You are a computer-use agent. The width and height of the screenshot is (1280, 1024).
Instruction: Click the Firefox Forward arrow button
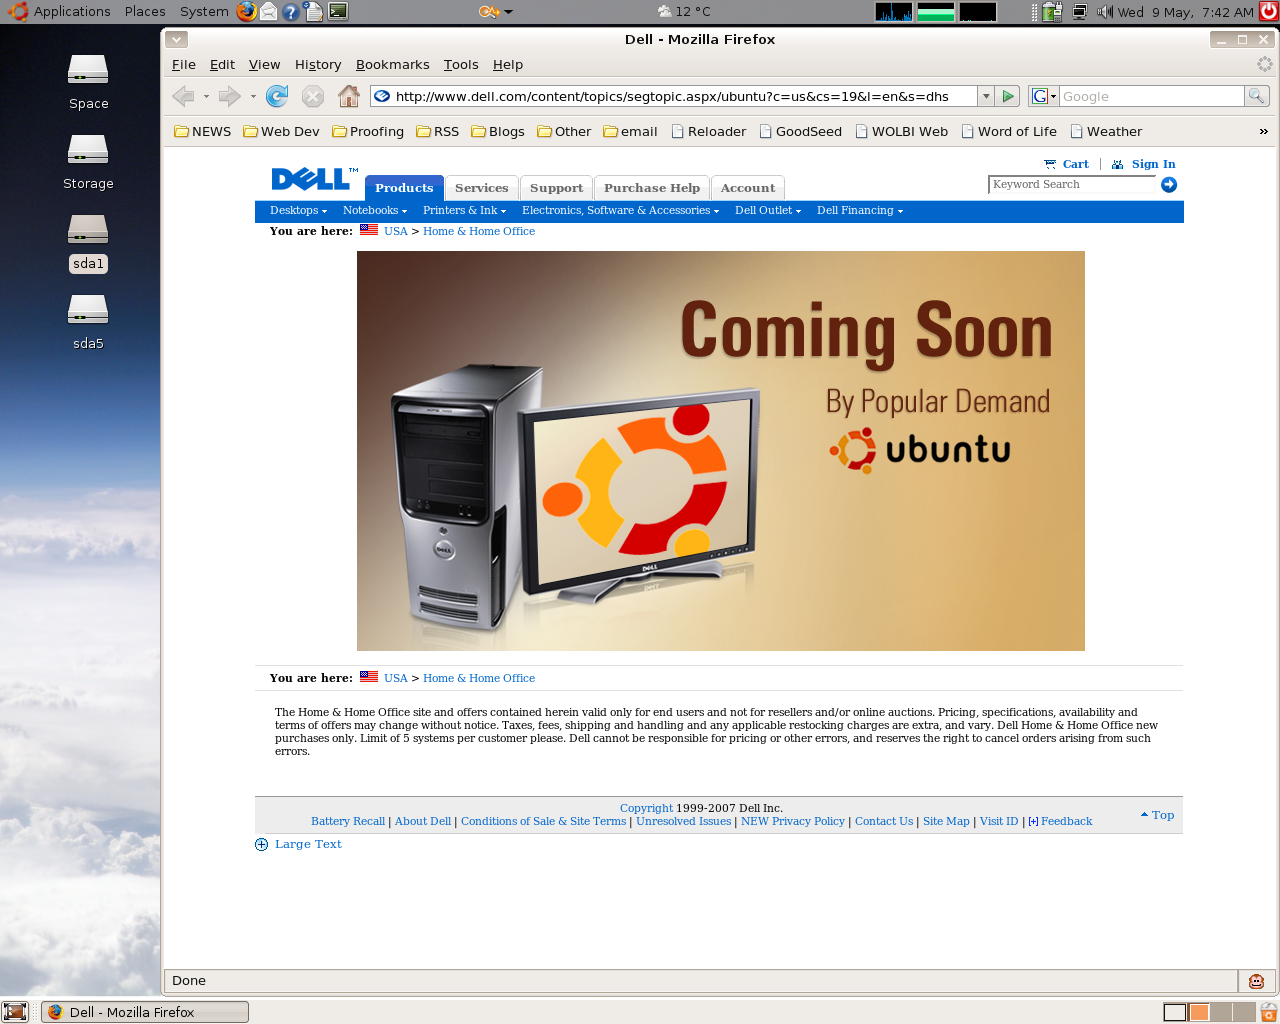point(229,96)
